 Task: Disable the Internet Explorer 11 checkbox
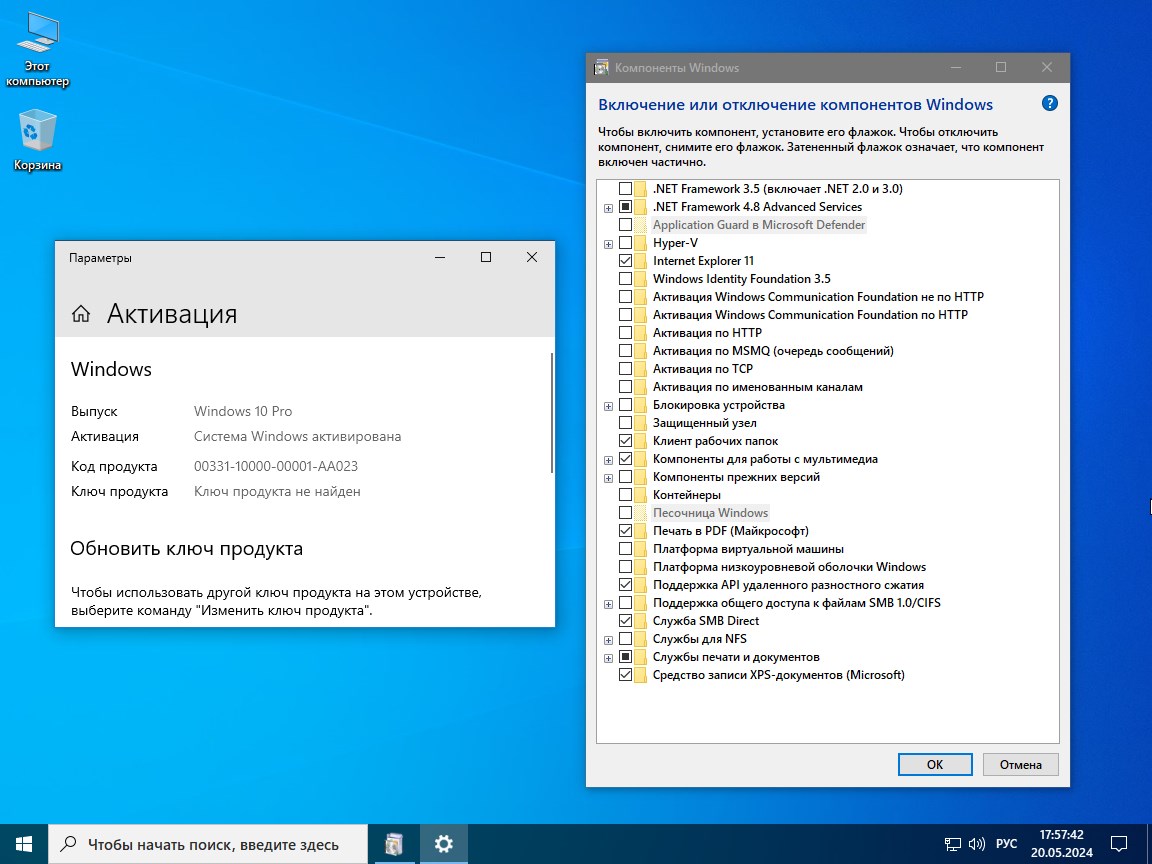coord(626,260)
